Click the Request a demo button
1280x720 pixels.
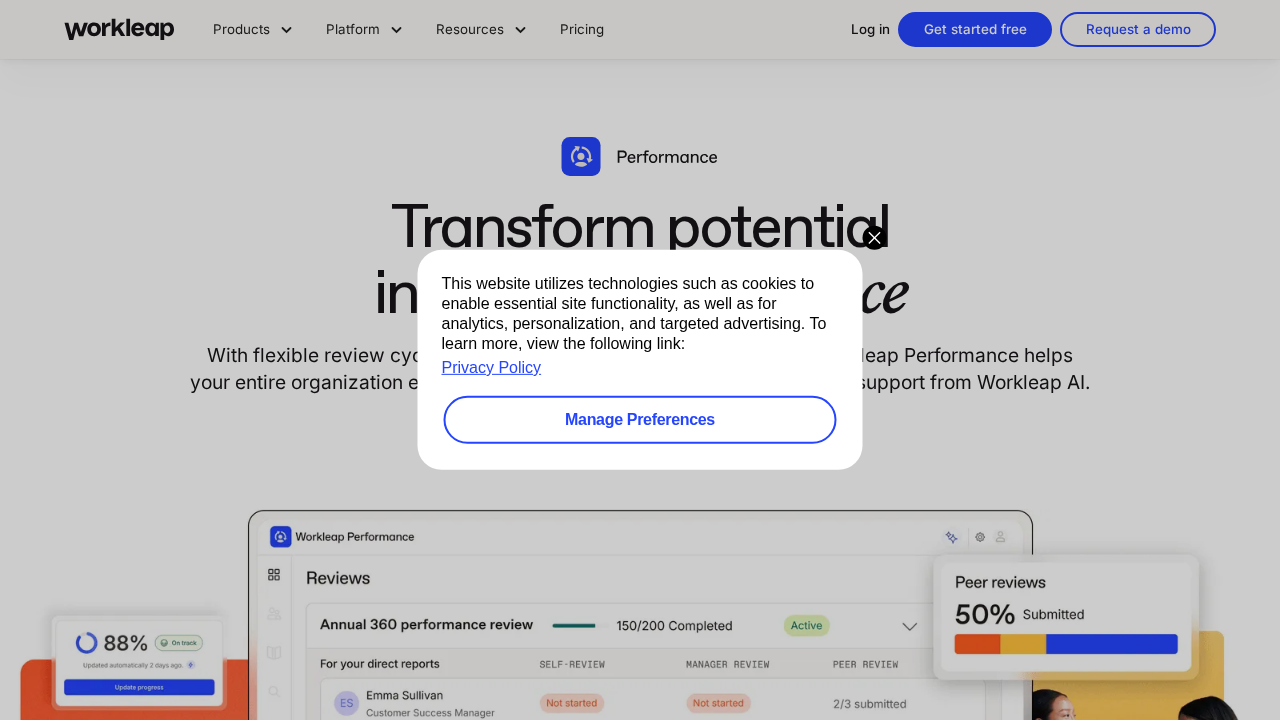click(x=1138, y=29)
